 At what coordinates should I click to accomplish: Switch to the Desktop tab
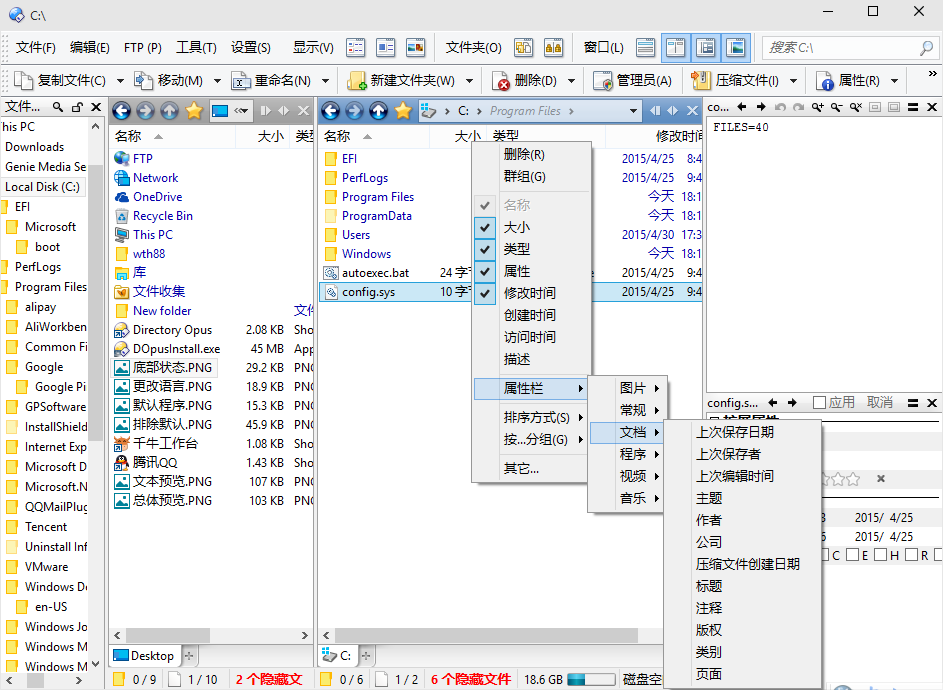click(x=145, y=655)
